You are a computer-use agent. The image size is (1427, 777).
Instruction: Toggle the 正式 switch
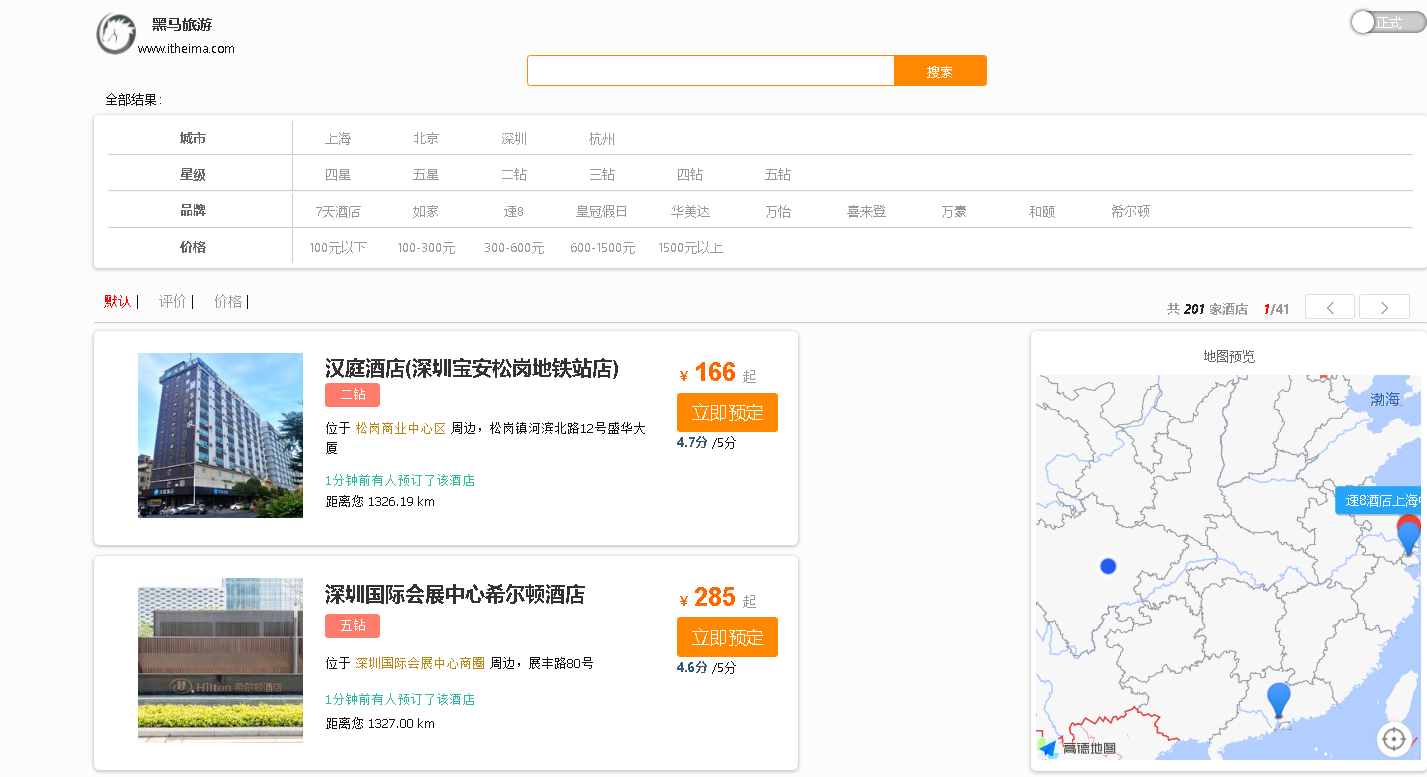1387,22
